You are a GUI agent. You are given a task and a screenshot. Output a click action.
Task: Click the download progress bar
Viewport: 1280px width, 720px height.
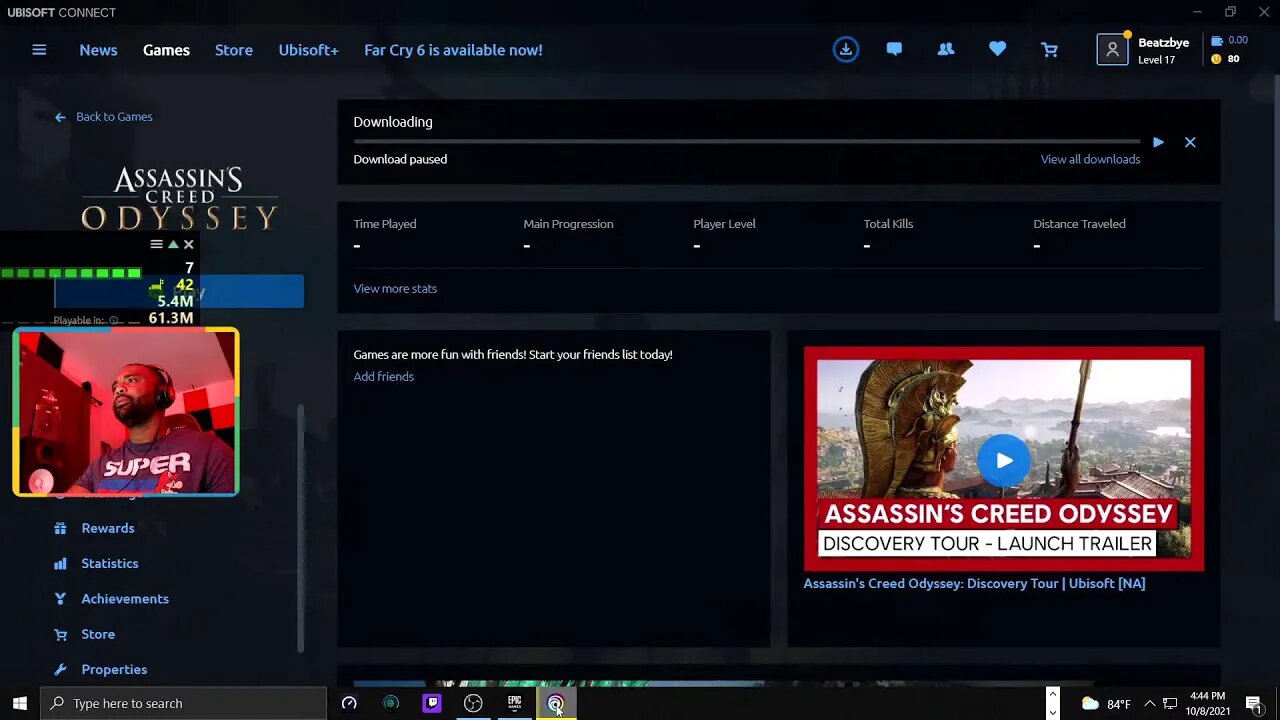[x=746, y=142]
